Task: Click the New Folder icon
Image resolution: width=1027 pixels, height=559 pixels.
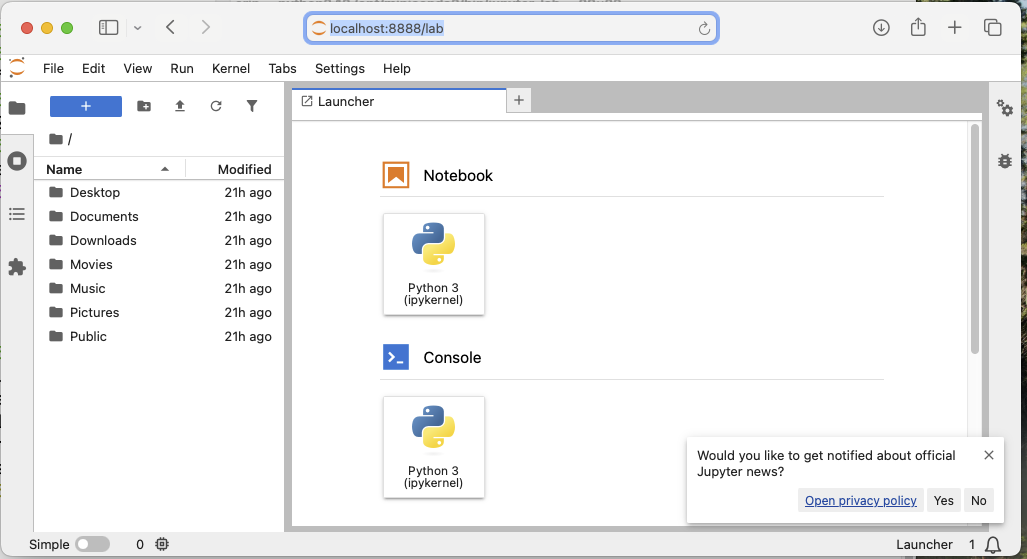Action: coord(144,106)
